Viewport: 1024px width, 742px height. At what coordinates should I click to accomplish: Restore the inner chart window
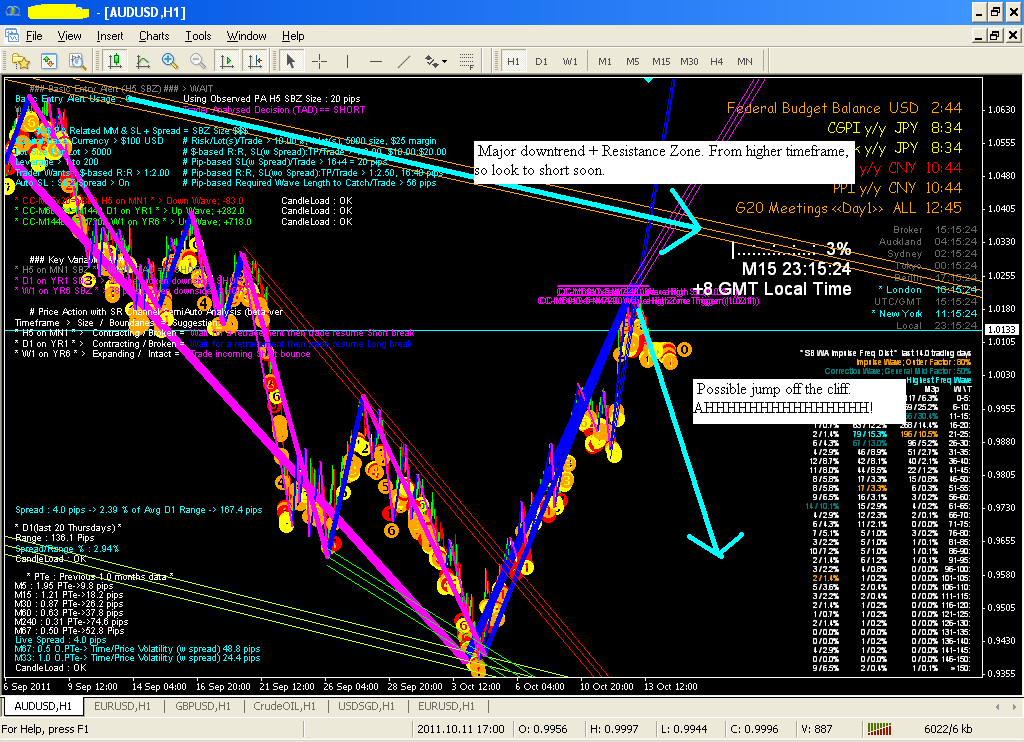pyautogui.click(x=994, y=35)
